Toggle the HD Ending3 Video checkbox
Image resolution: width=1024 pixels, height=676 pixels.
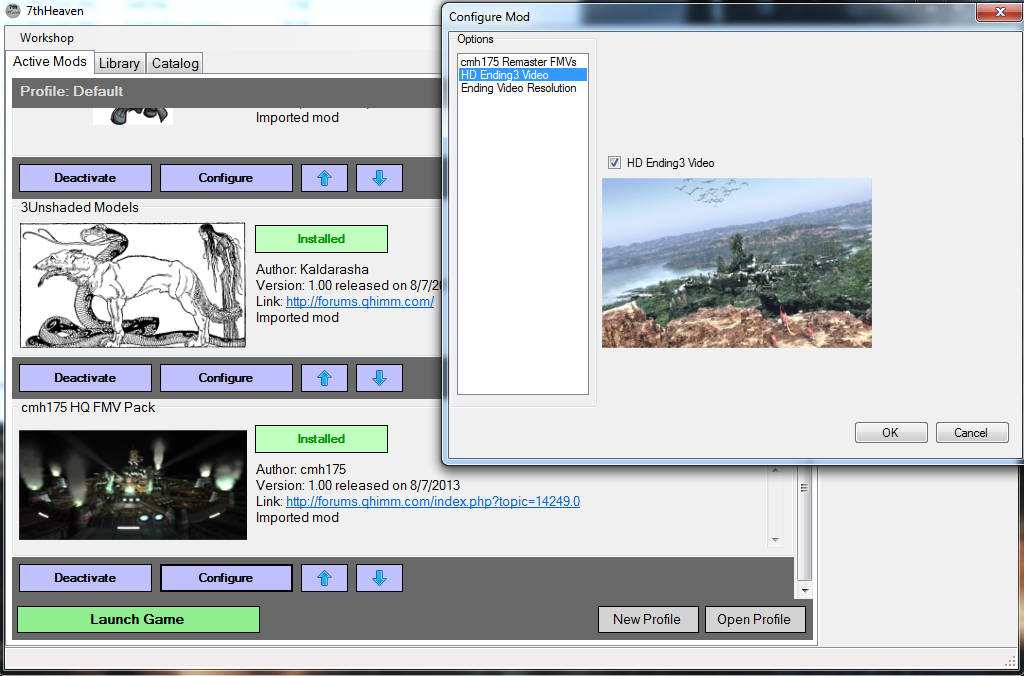click(x=614, y=163)
